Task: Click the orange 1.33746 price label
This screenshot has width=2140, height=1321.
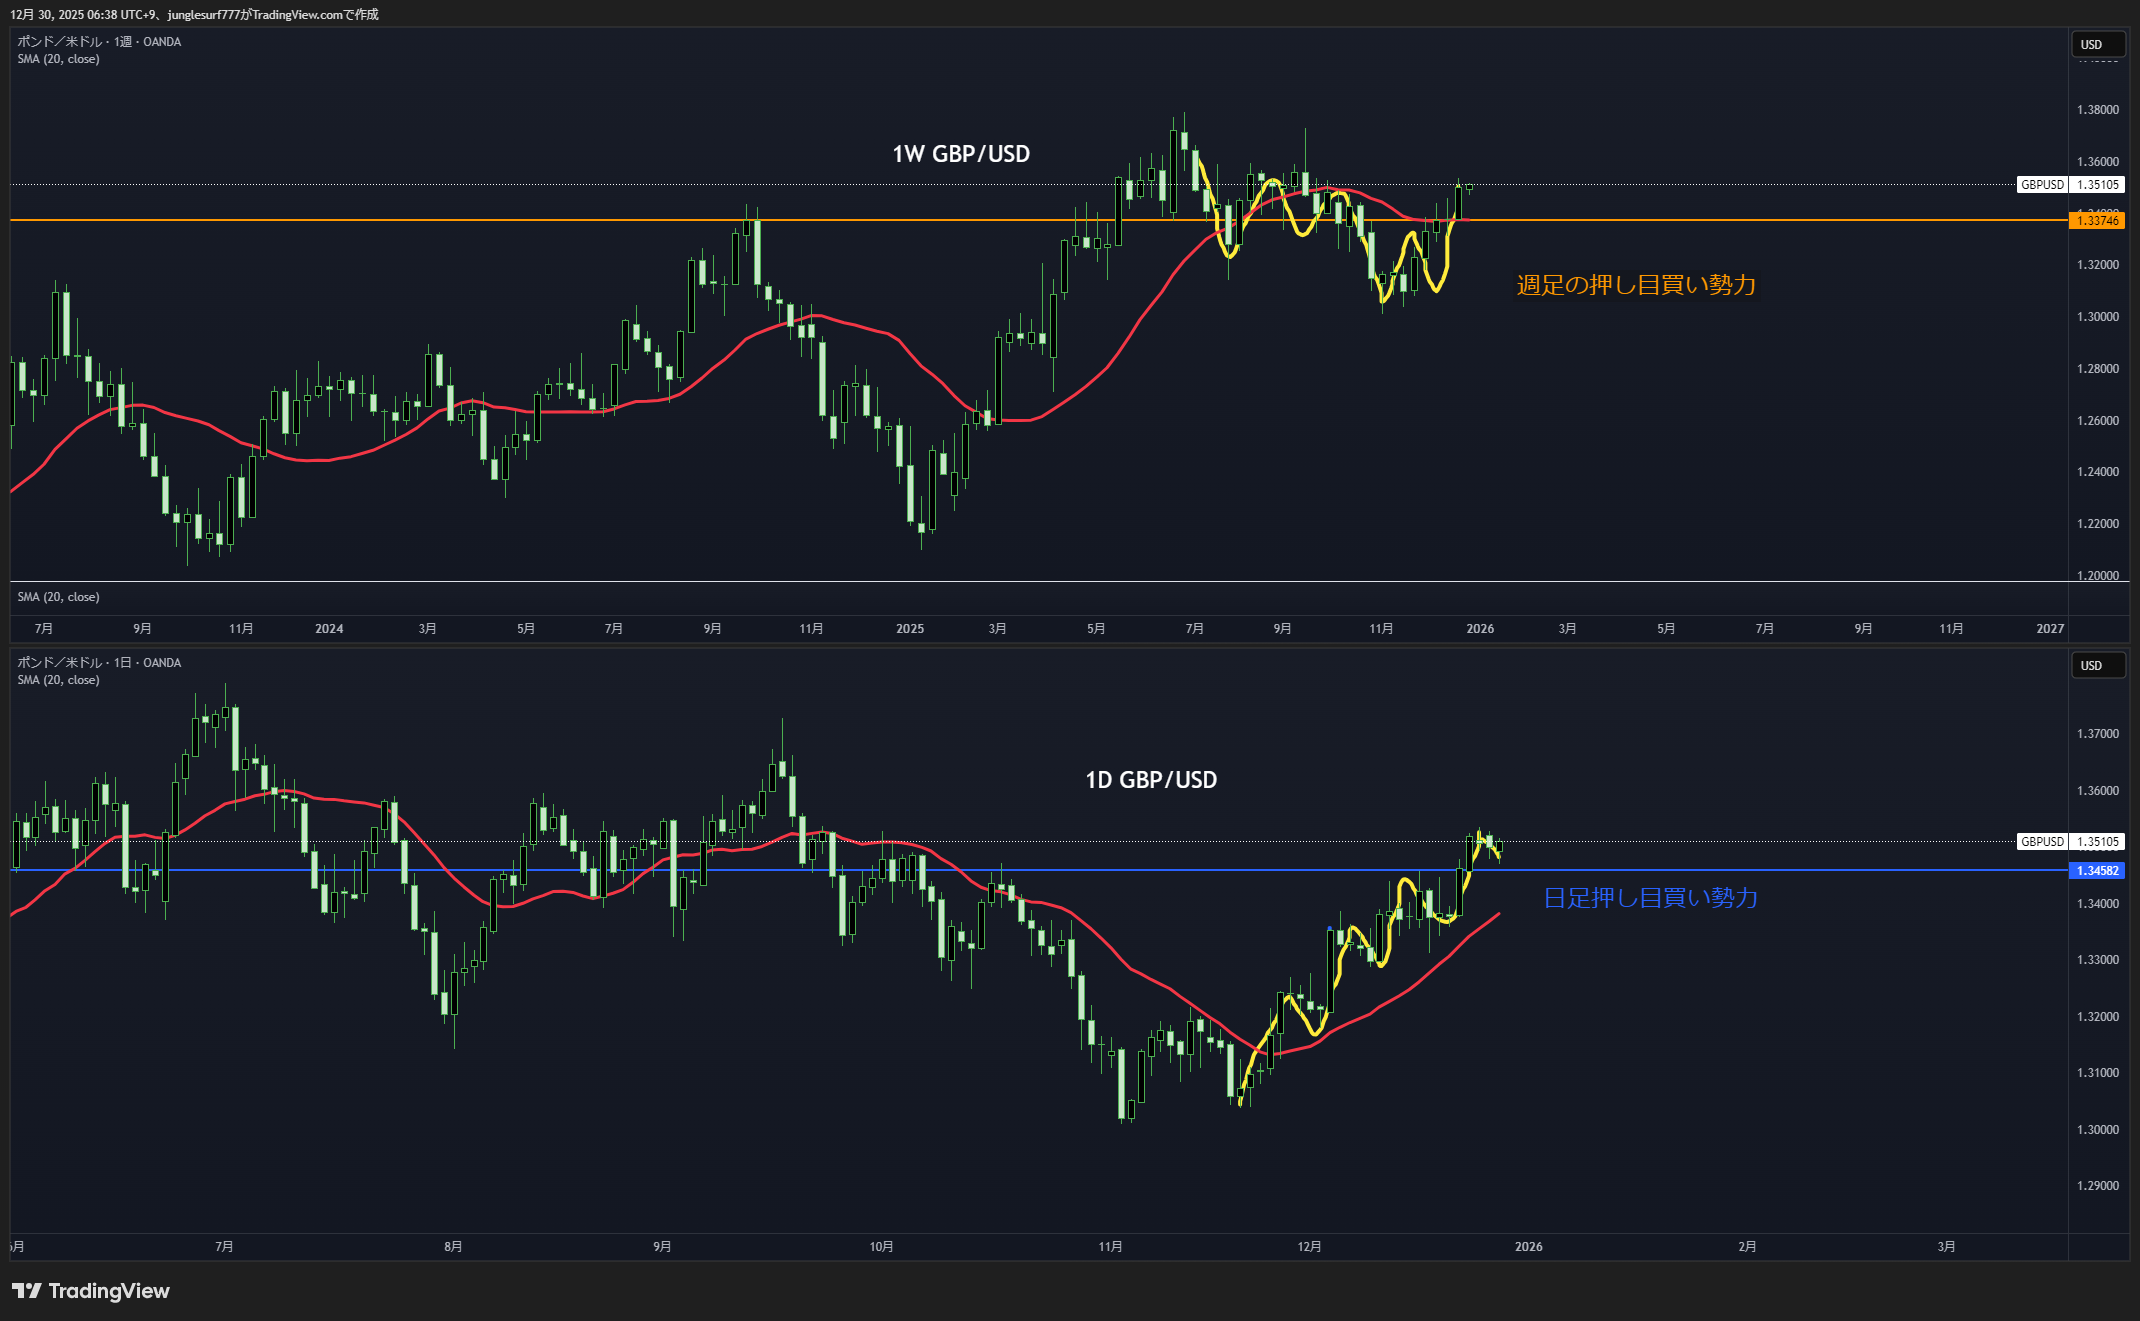Action: click(2097, 221)
